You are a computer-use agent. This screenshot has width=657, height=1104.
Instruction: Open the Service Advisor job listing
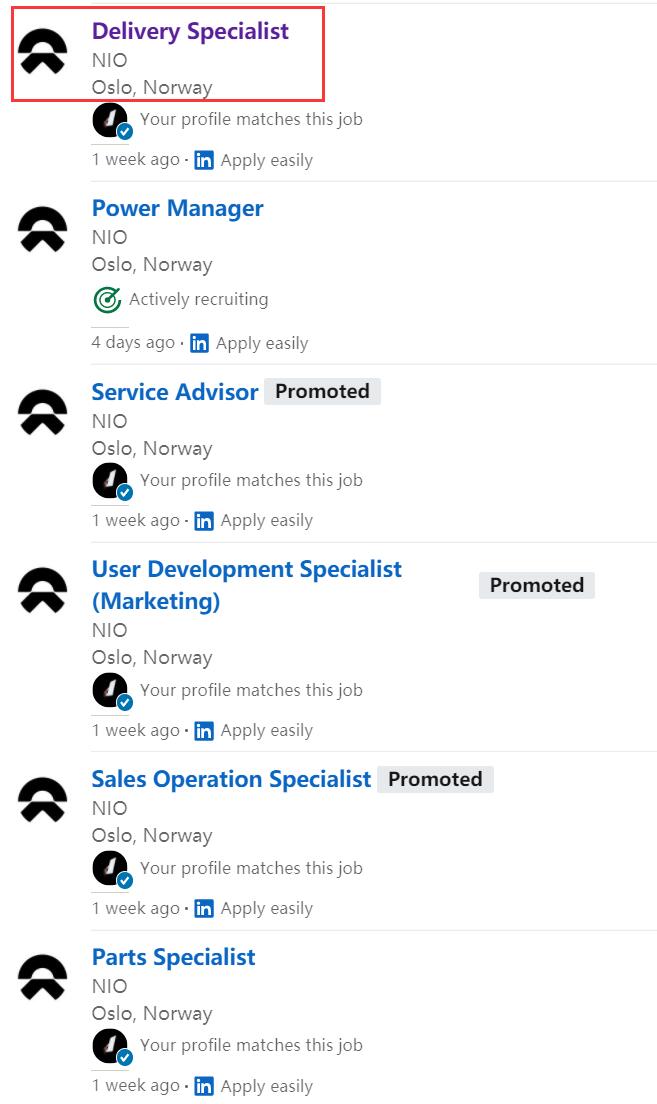175,392
